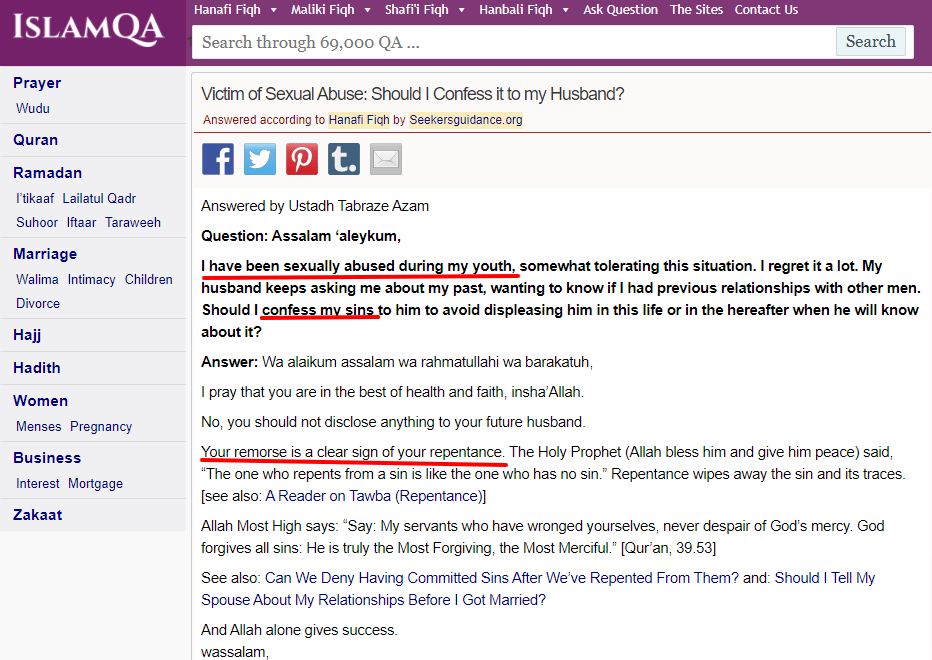Open the Zakaat category
Screen dimensions: 932x660
click(37, 515)
